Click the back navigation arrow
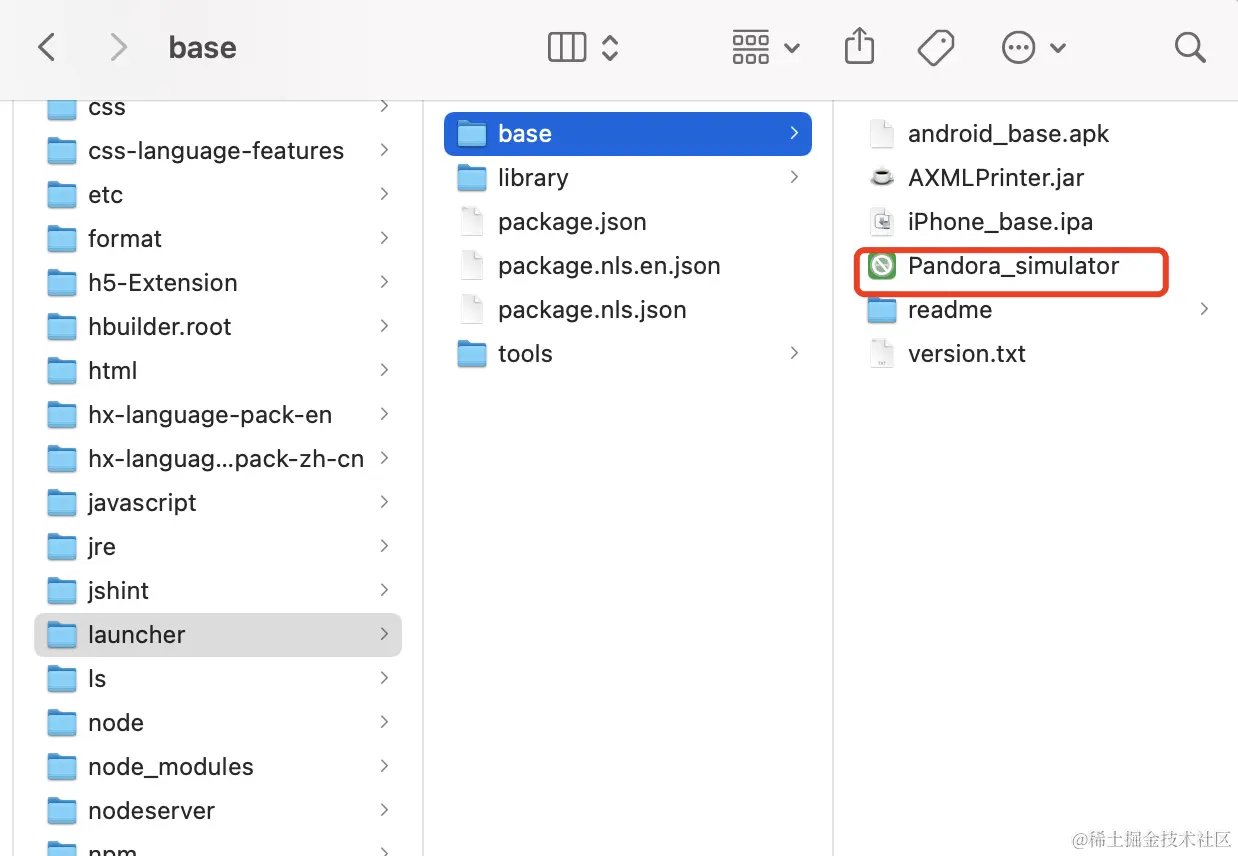The width and height of the screenshot is (1238, 856). [x=47, y=47]
